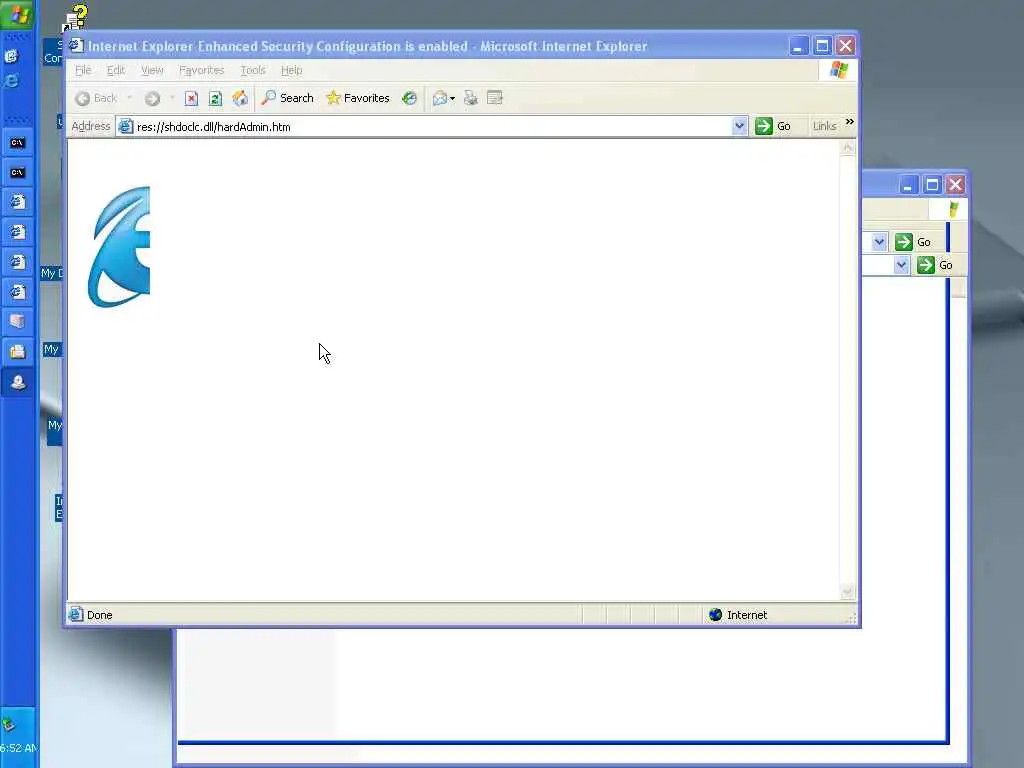The width and height of the screenshot is (1024, 768).
Task: Click upper Go button in background window
Action: [x=914, y=242]
